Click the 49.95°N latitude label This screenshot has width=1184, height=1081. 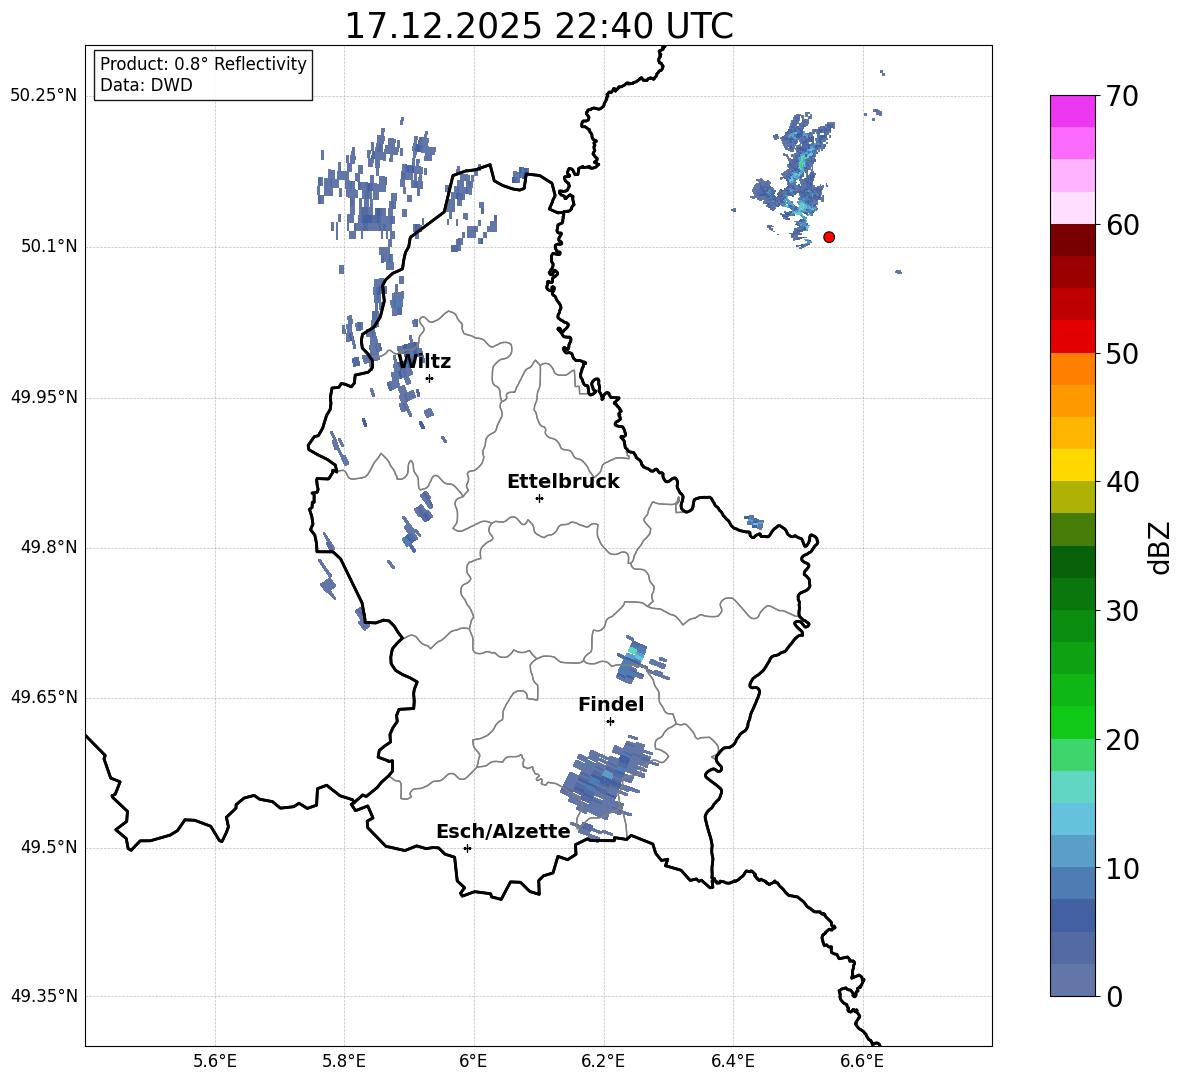pos(43,397)
